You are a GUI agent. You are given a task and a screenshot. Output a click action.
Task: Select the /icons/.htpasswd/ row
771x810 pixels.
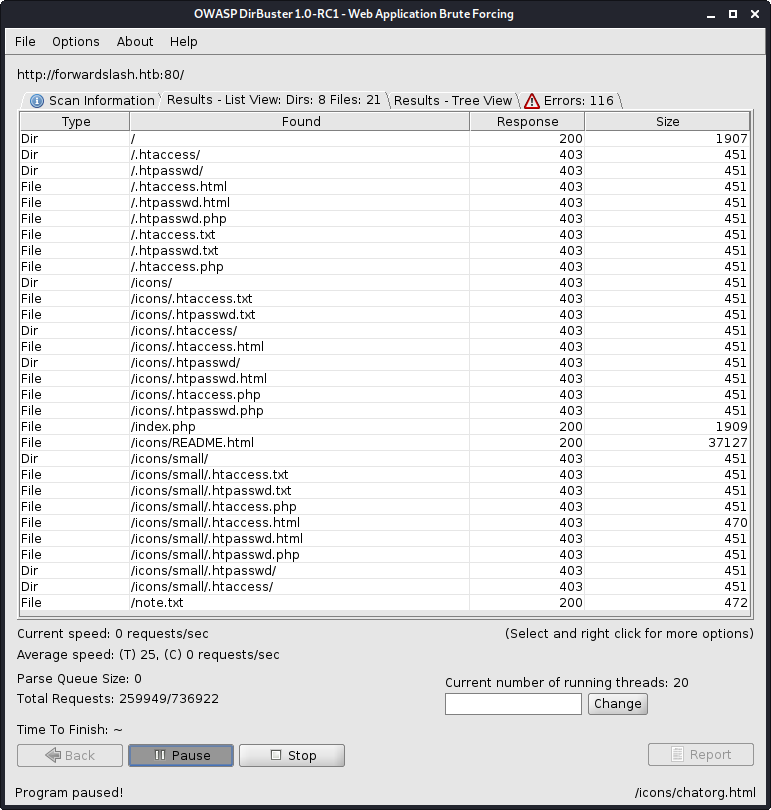(x=384, y=362)
